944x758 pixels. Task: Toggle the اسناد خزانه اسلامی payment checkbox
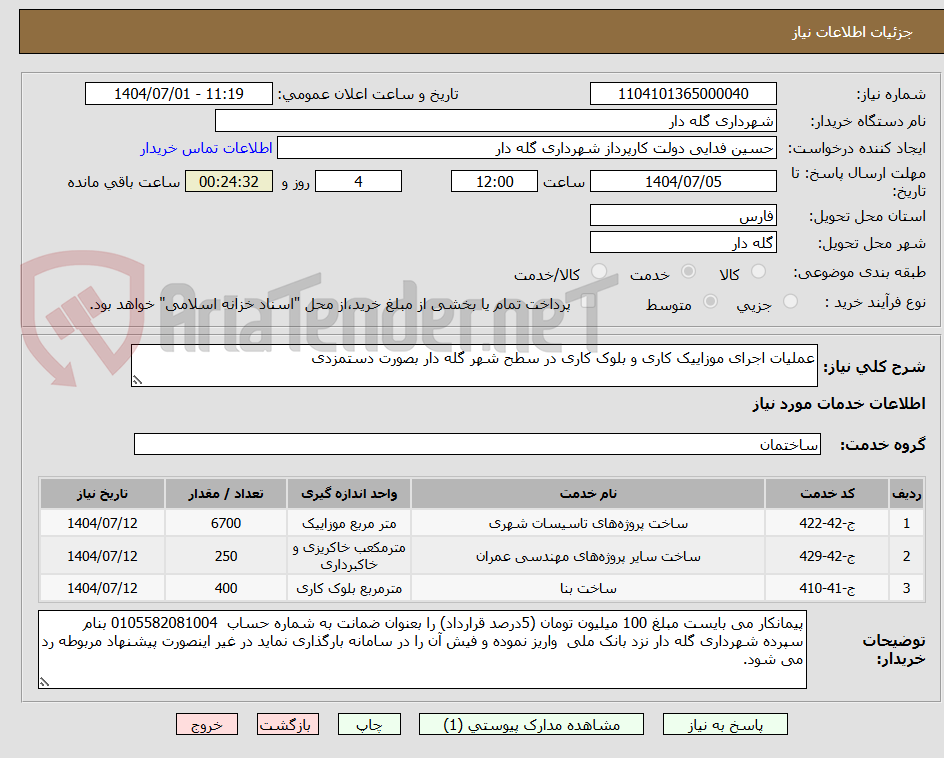588,301
